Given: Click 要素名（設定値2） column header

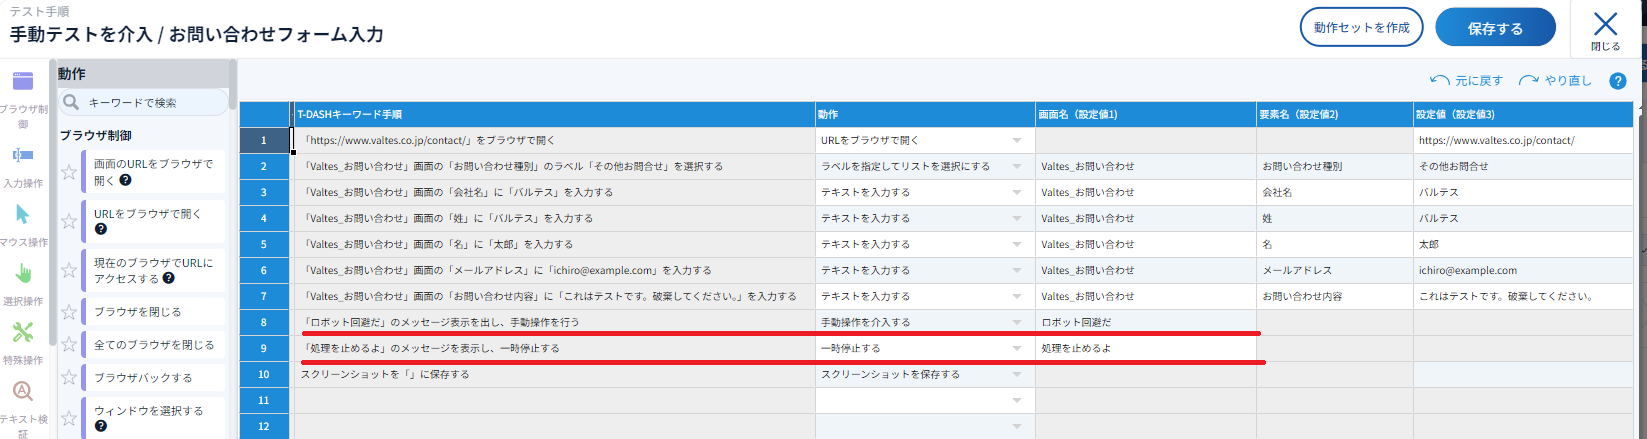Looking at the screenshot, I should [x=1335, y=115].
